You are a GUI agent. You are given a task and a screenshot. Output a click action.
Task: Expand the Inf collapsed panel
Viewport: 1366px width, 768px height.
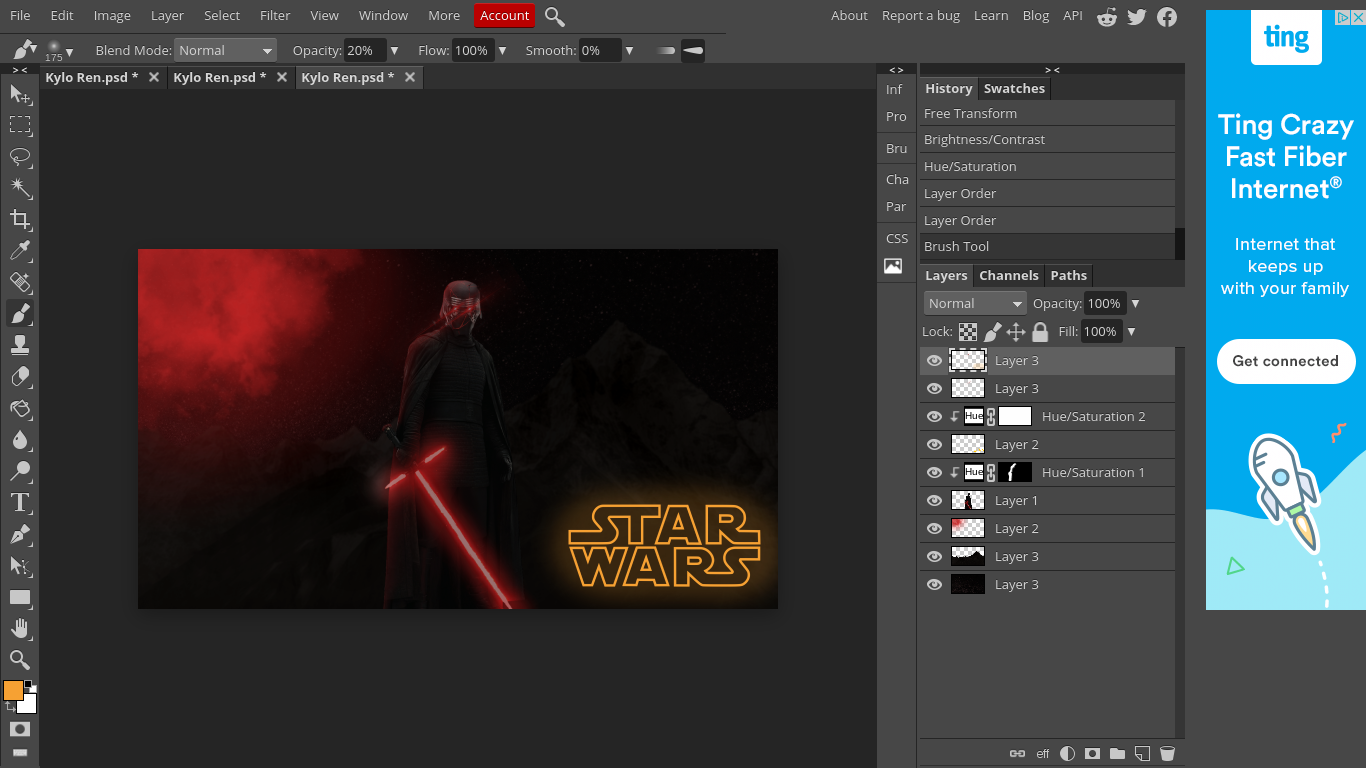click(x=896, y=90)
